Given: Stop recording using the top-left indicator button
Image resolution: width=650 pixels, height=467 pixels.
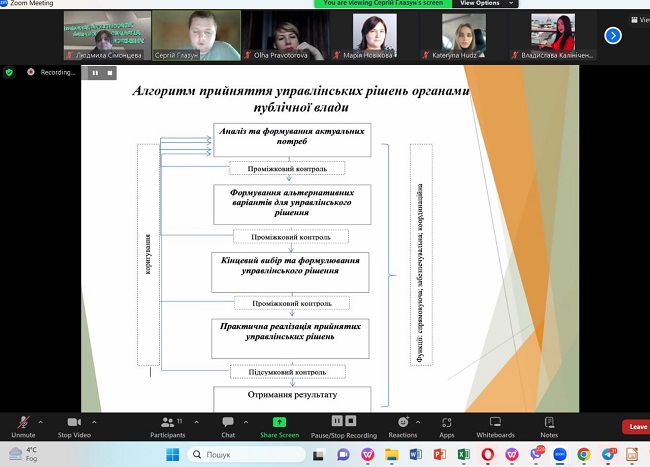Looking at the screenshot, I should coord(110,73).
